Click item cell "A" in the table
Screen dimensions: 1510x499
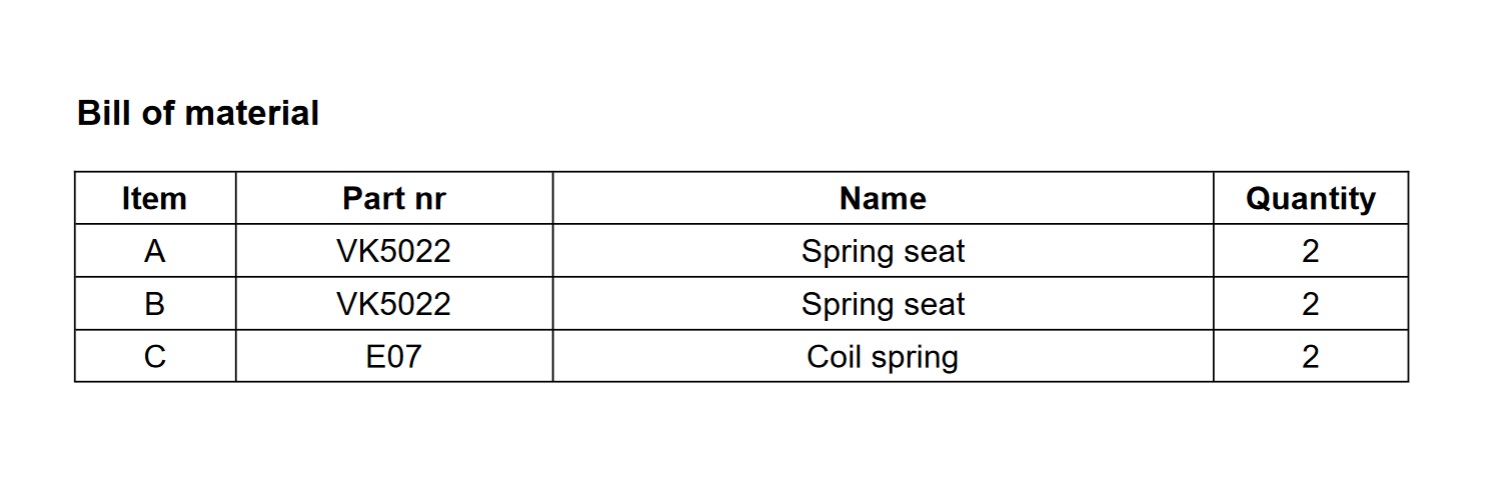pos(154,251)
